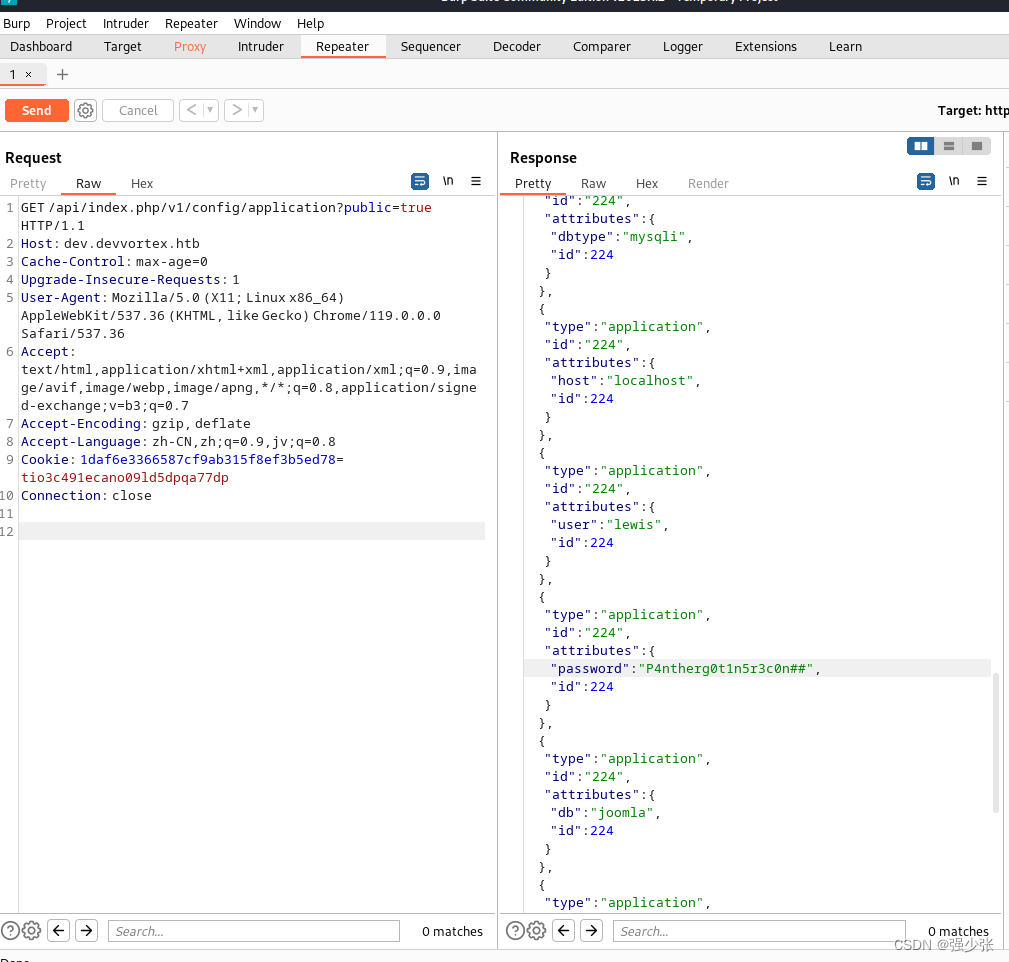Go to the Intruder tool tab
The image size is (1009, 962).
click(x=261, y=46)
